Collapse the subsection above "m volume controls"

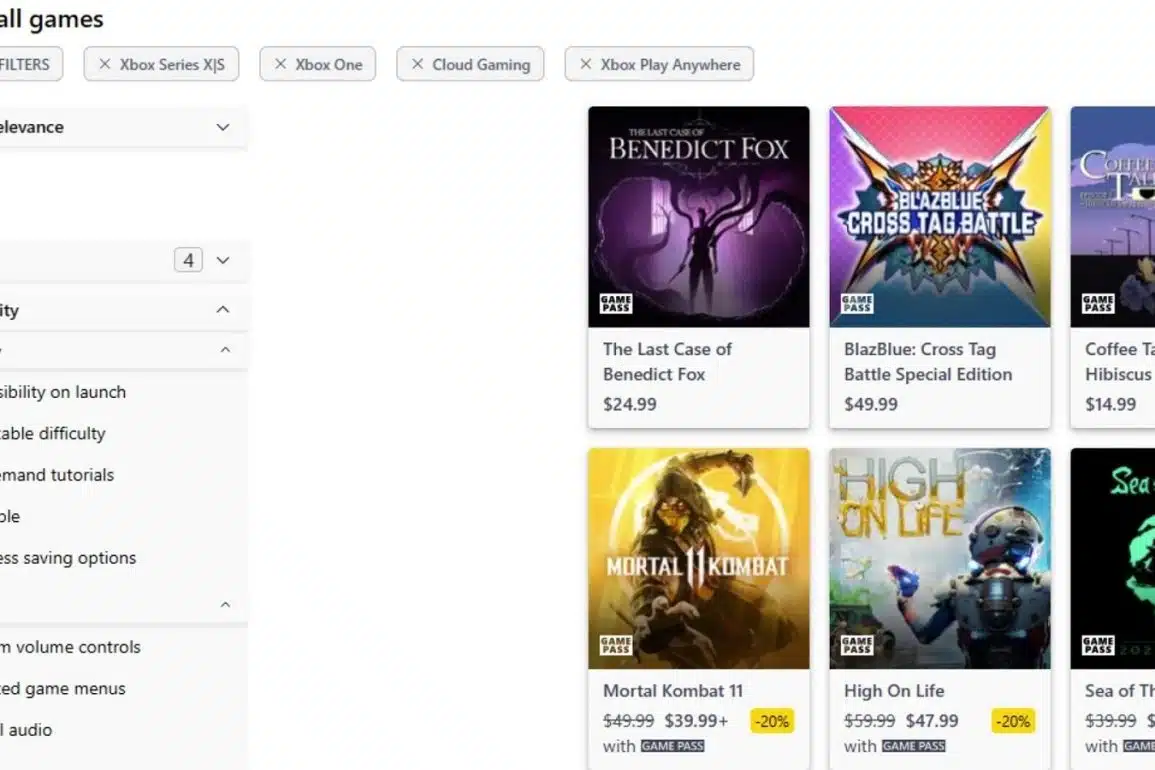(x=122, y=605)
